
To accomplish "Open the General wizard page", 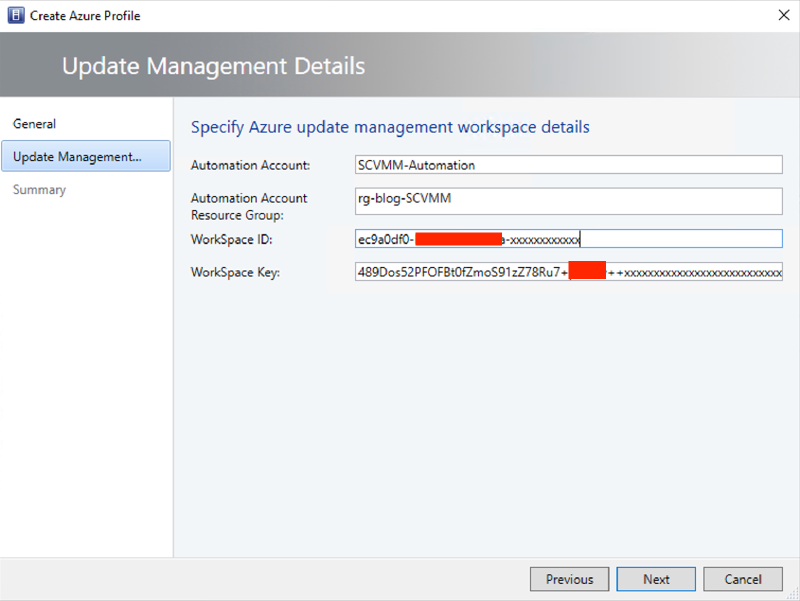I will point(34,124).
